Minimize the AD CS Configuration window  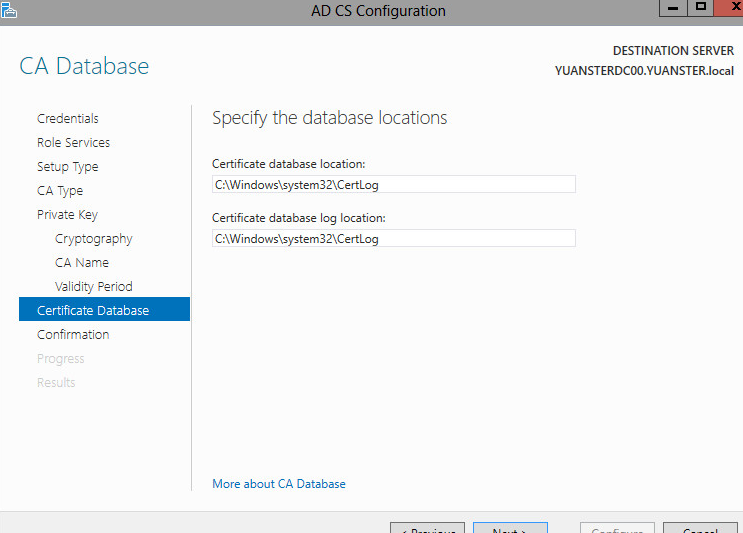673,8
